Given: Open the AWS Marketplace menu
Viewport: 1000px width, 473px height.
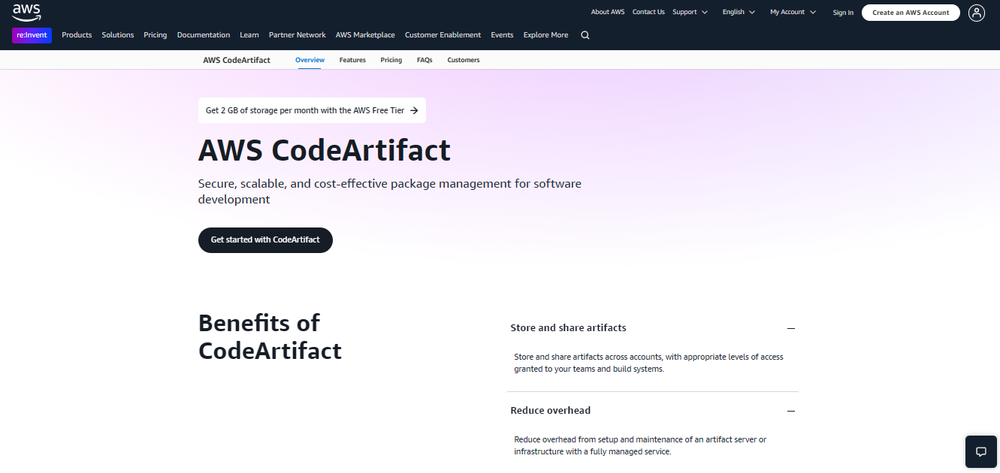Looking at the screenshot, I should point(365,35).
